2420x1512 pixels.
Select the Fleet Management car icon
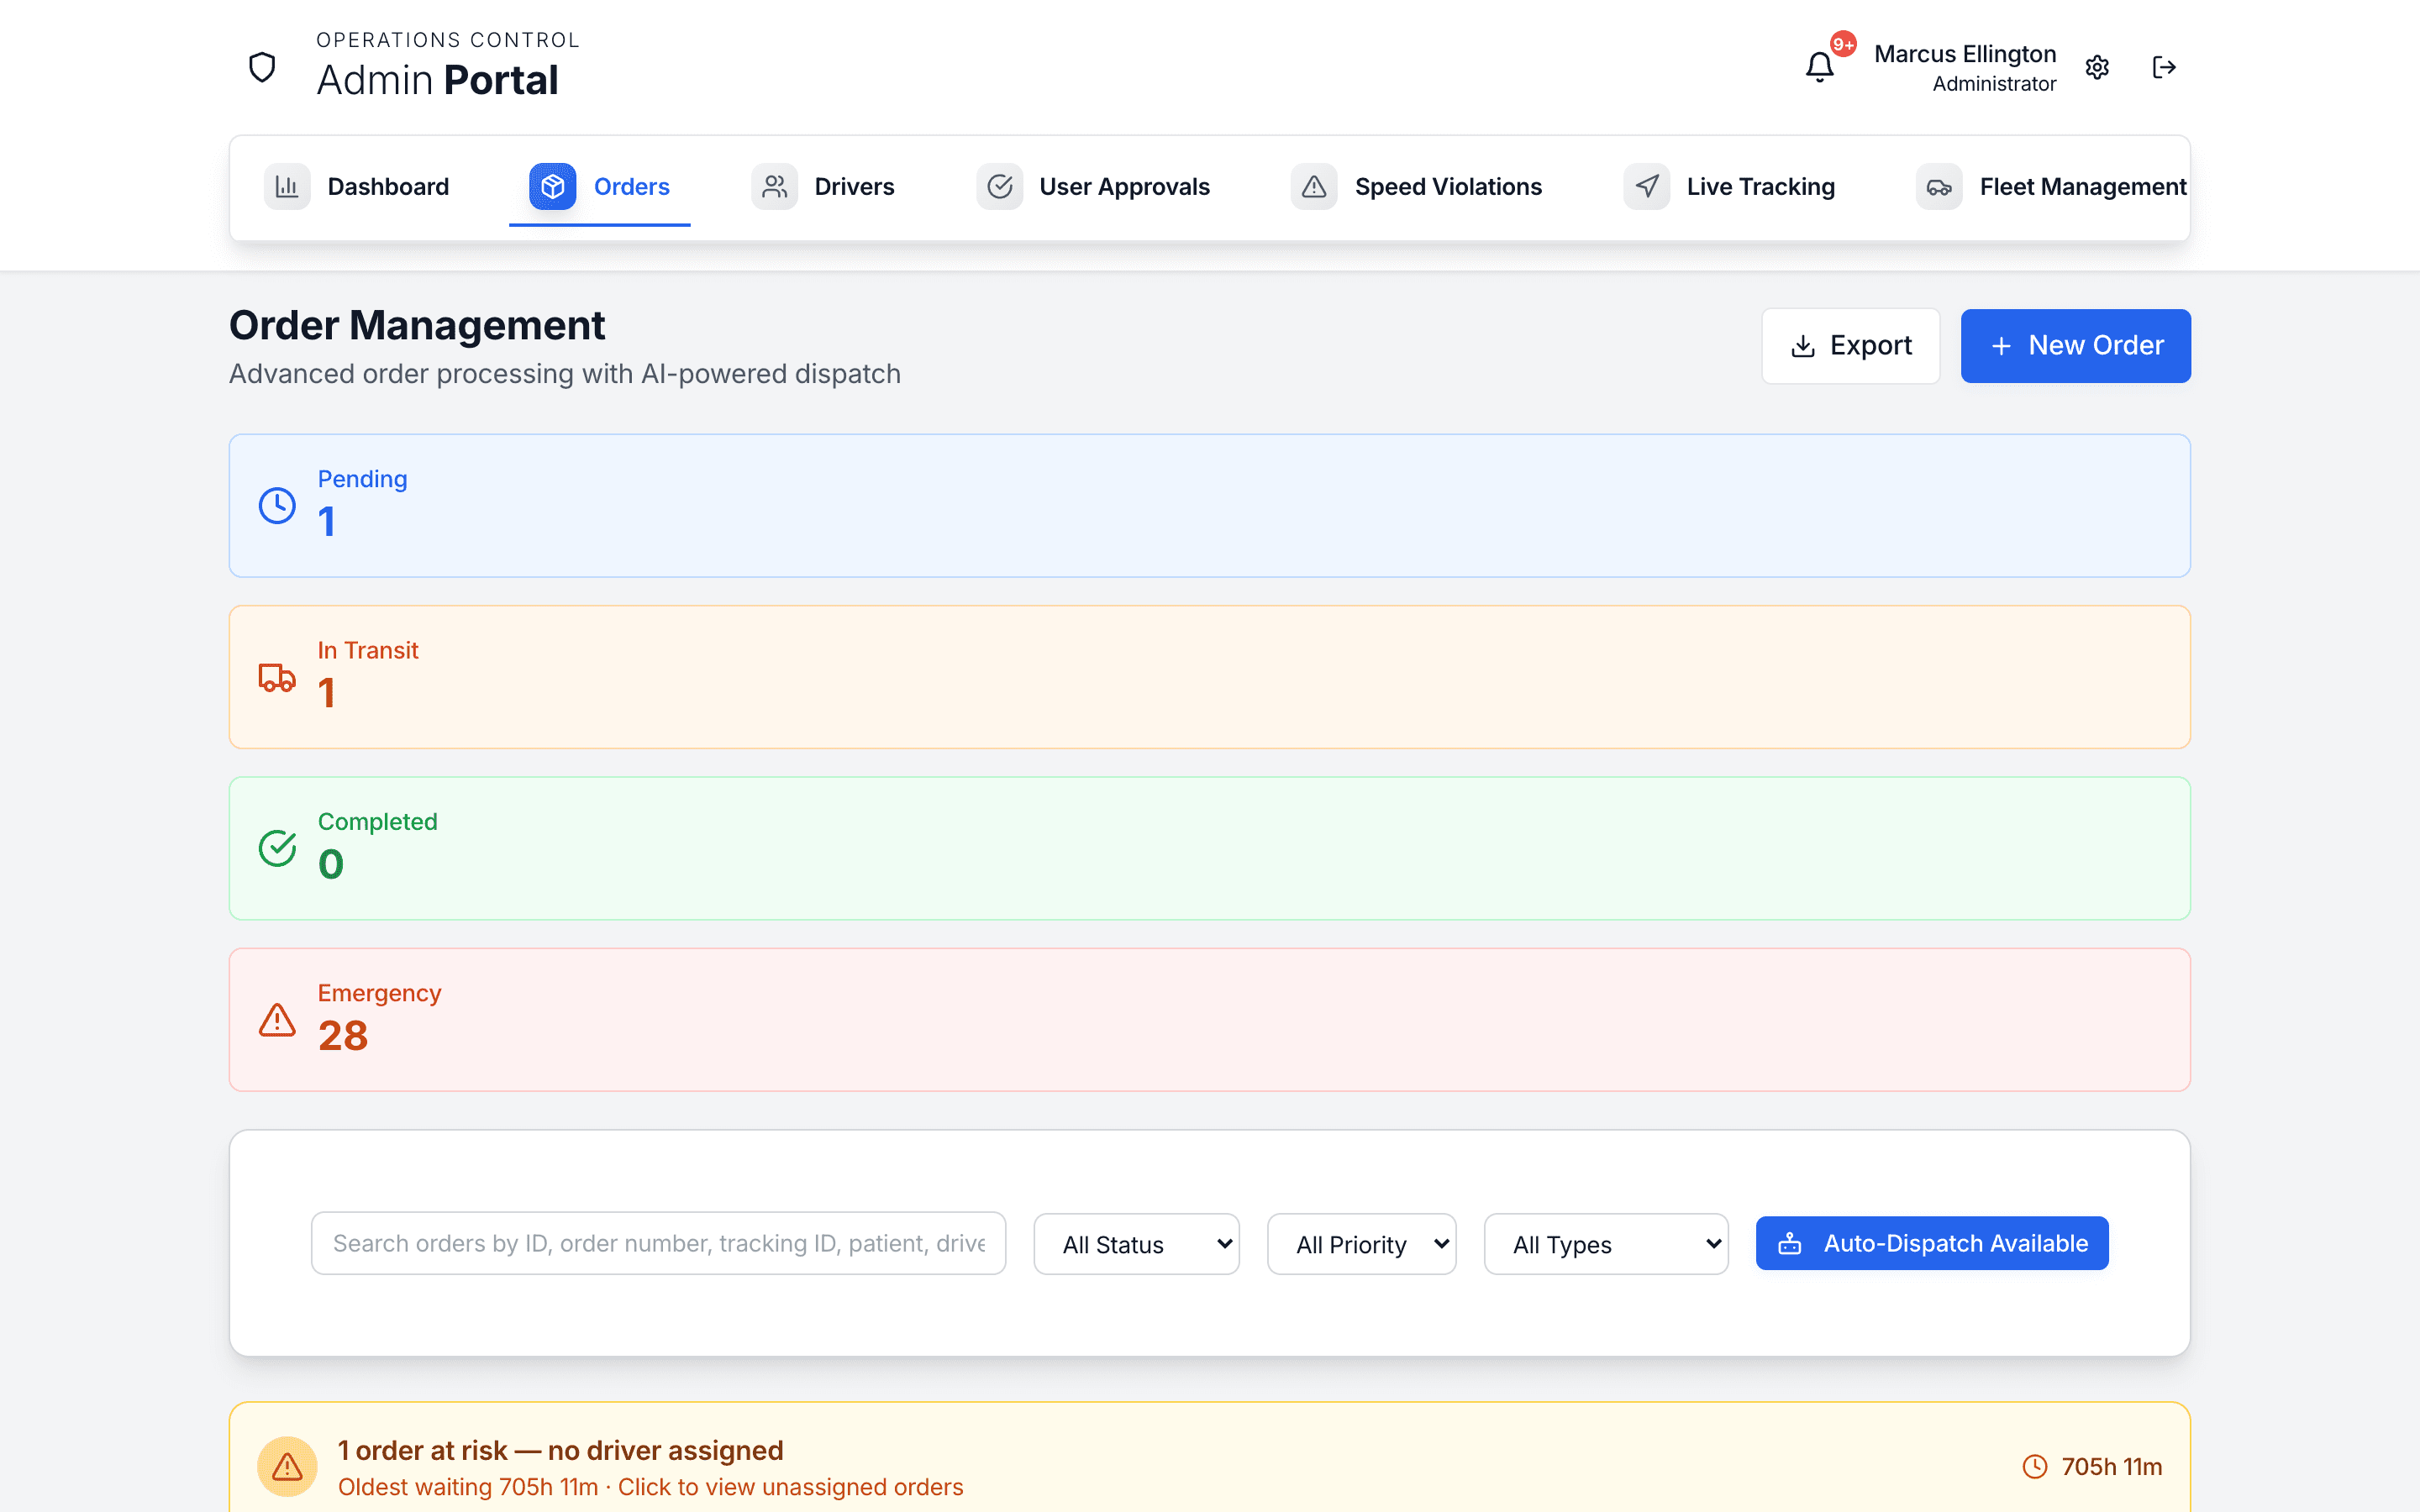coord(1939,186)
